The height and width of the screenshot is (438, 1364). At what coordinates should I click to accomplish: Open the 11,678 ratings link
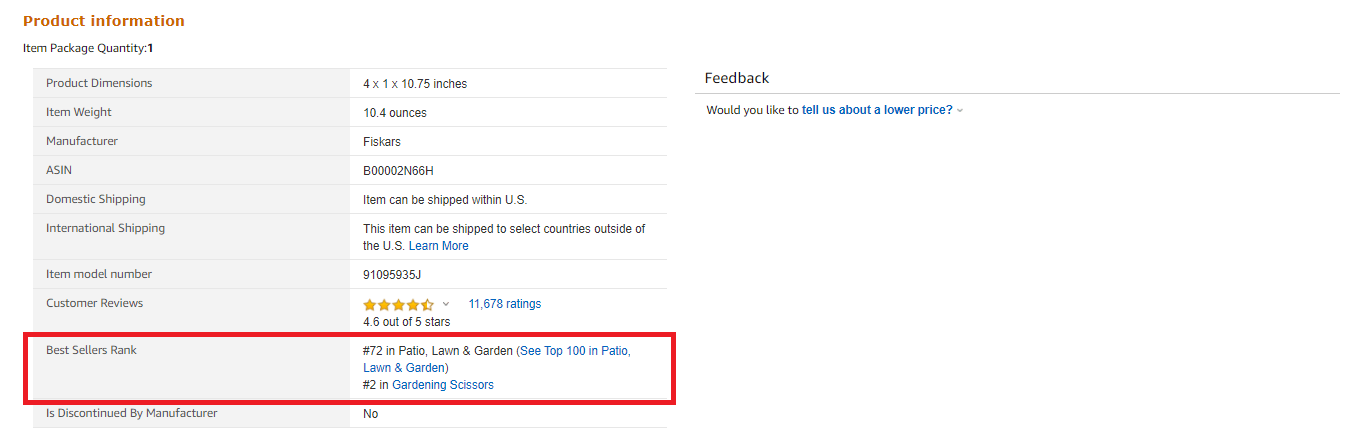point(504,304)
